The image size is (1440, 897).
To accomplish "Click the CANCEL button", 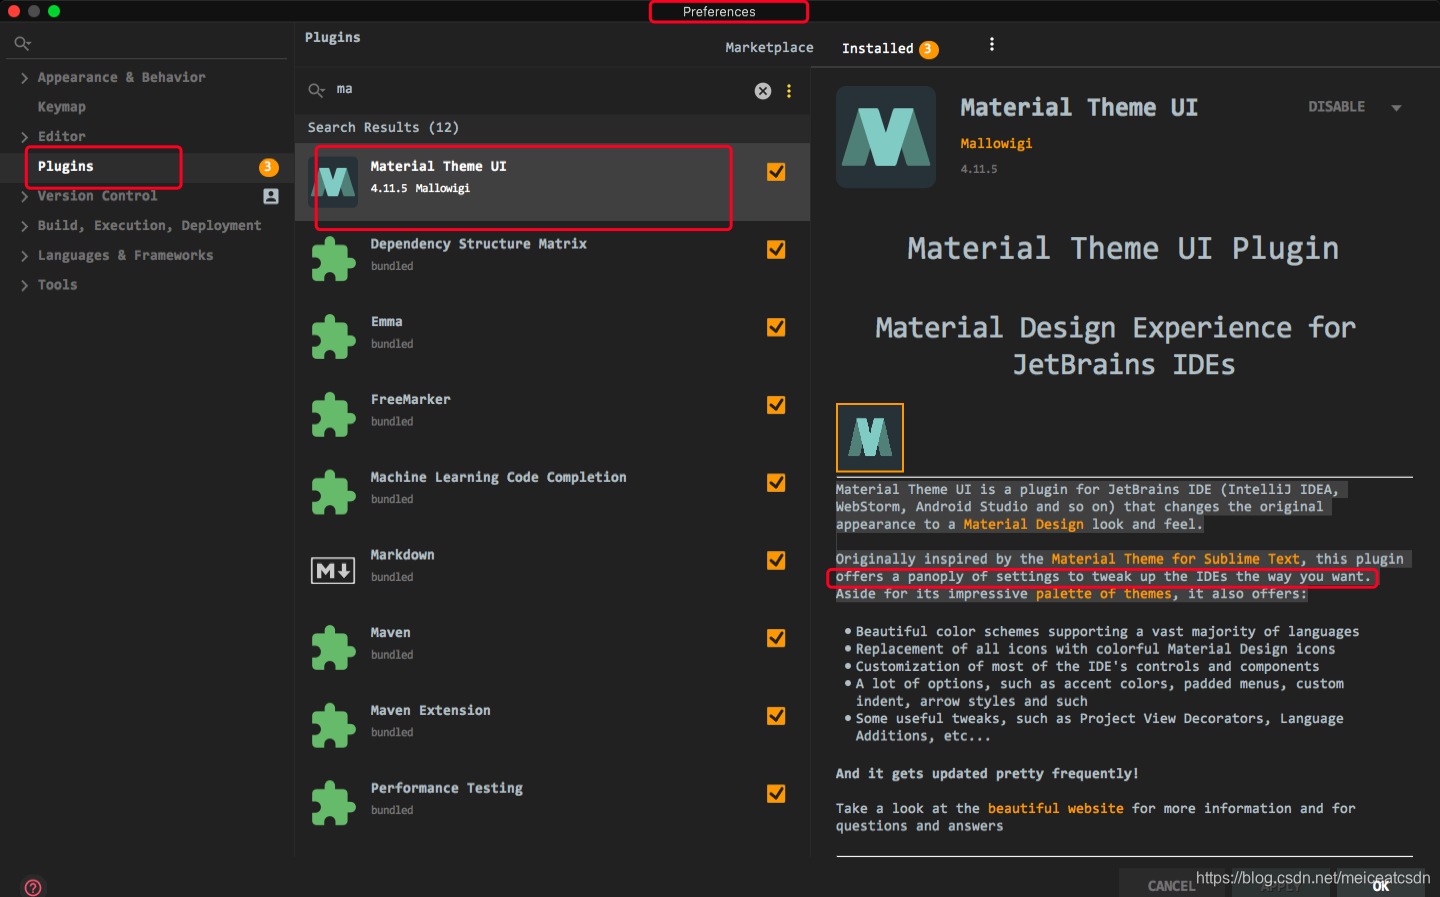I will (1171, 886).
